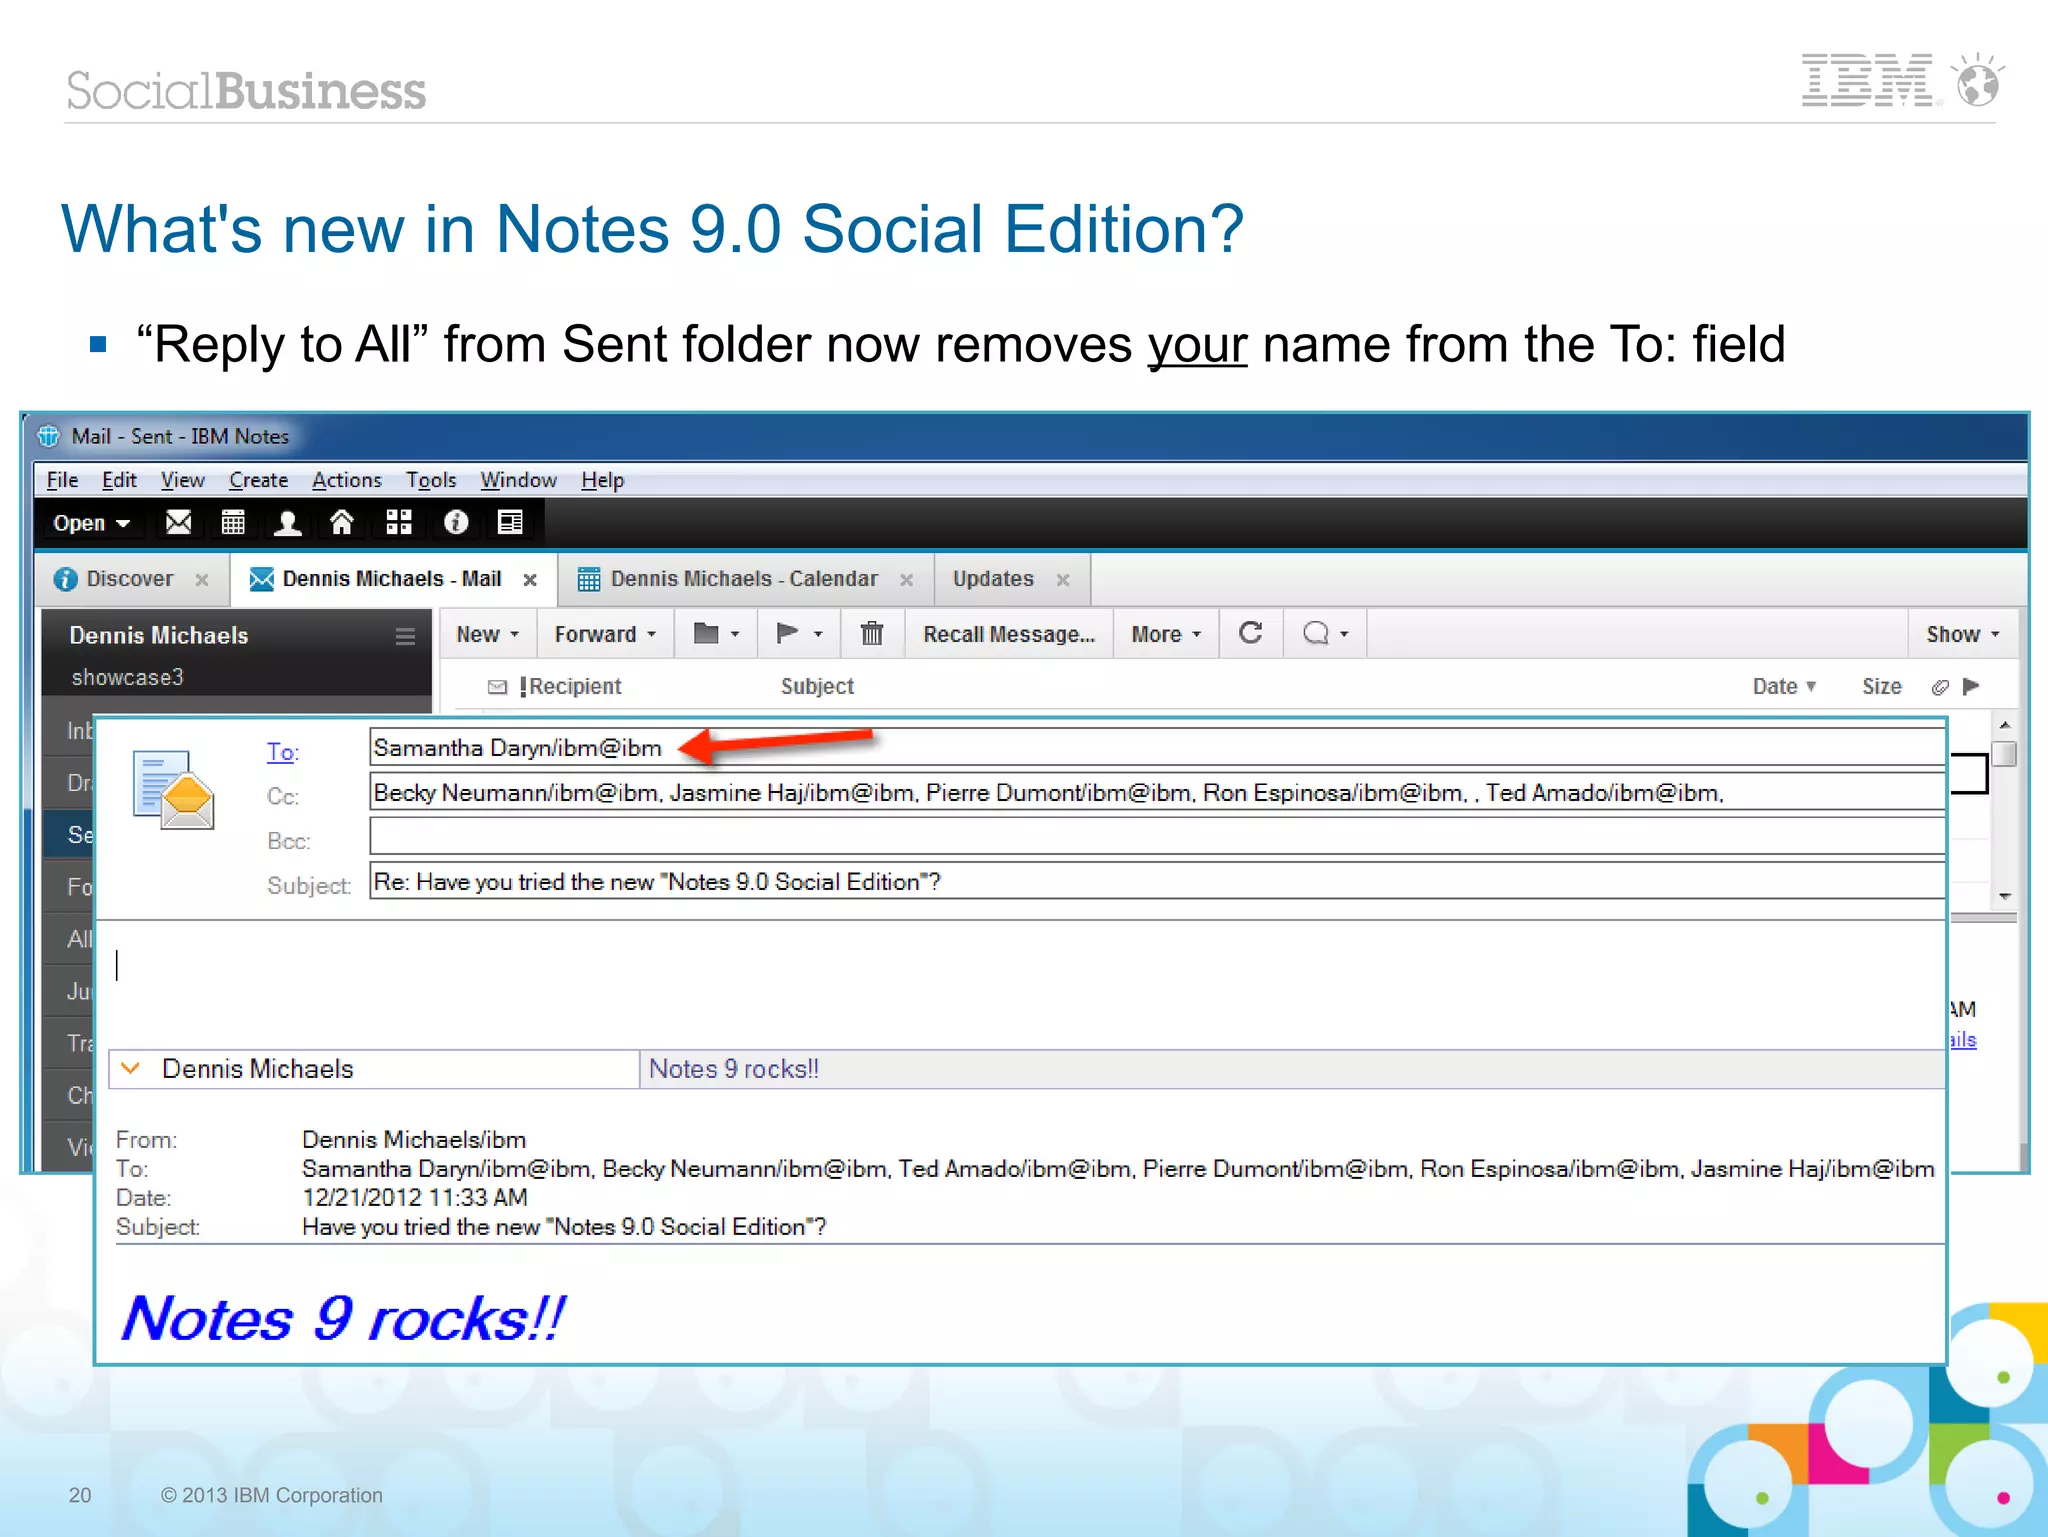Click the trash delete icon
The height and width of the screenshot is (1537, 2048).
click(x=872, y=633)
